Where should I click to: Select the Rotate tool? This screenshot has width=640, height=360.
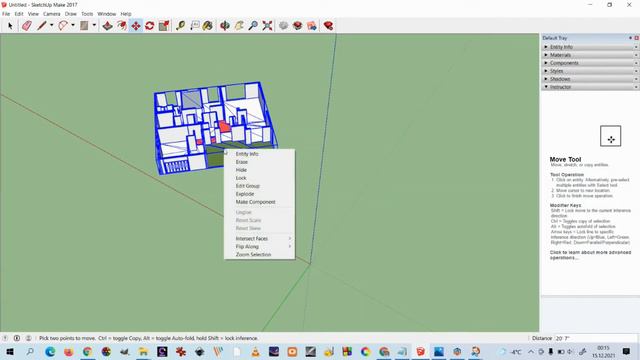point(150,26)
